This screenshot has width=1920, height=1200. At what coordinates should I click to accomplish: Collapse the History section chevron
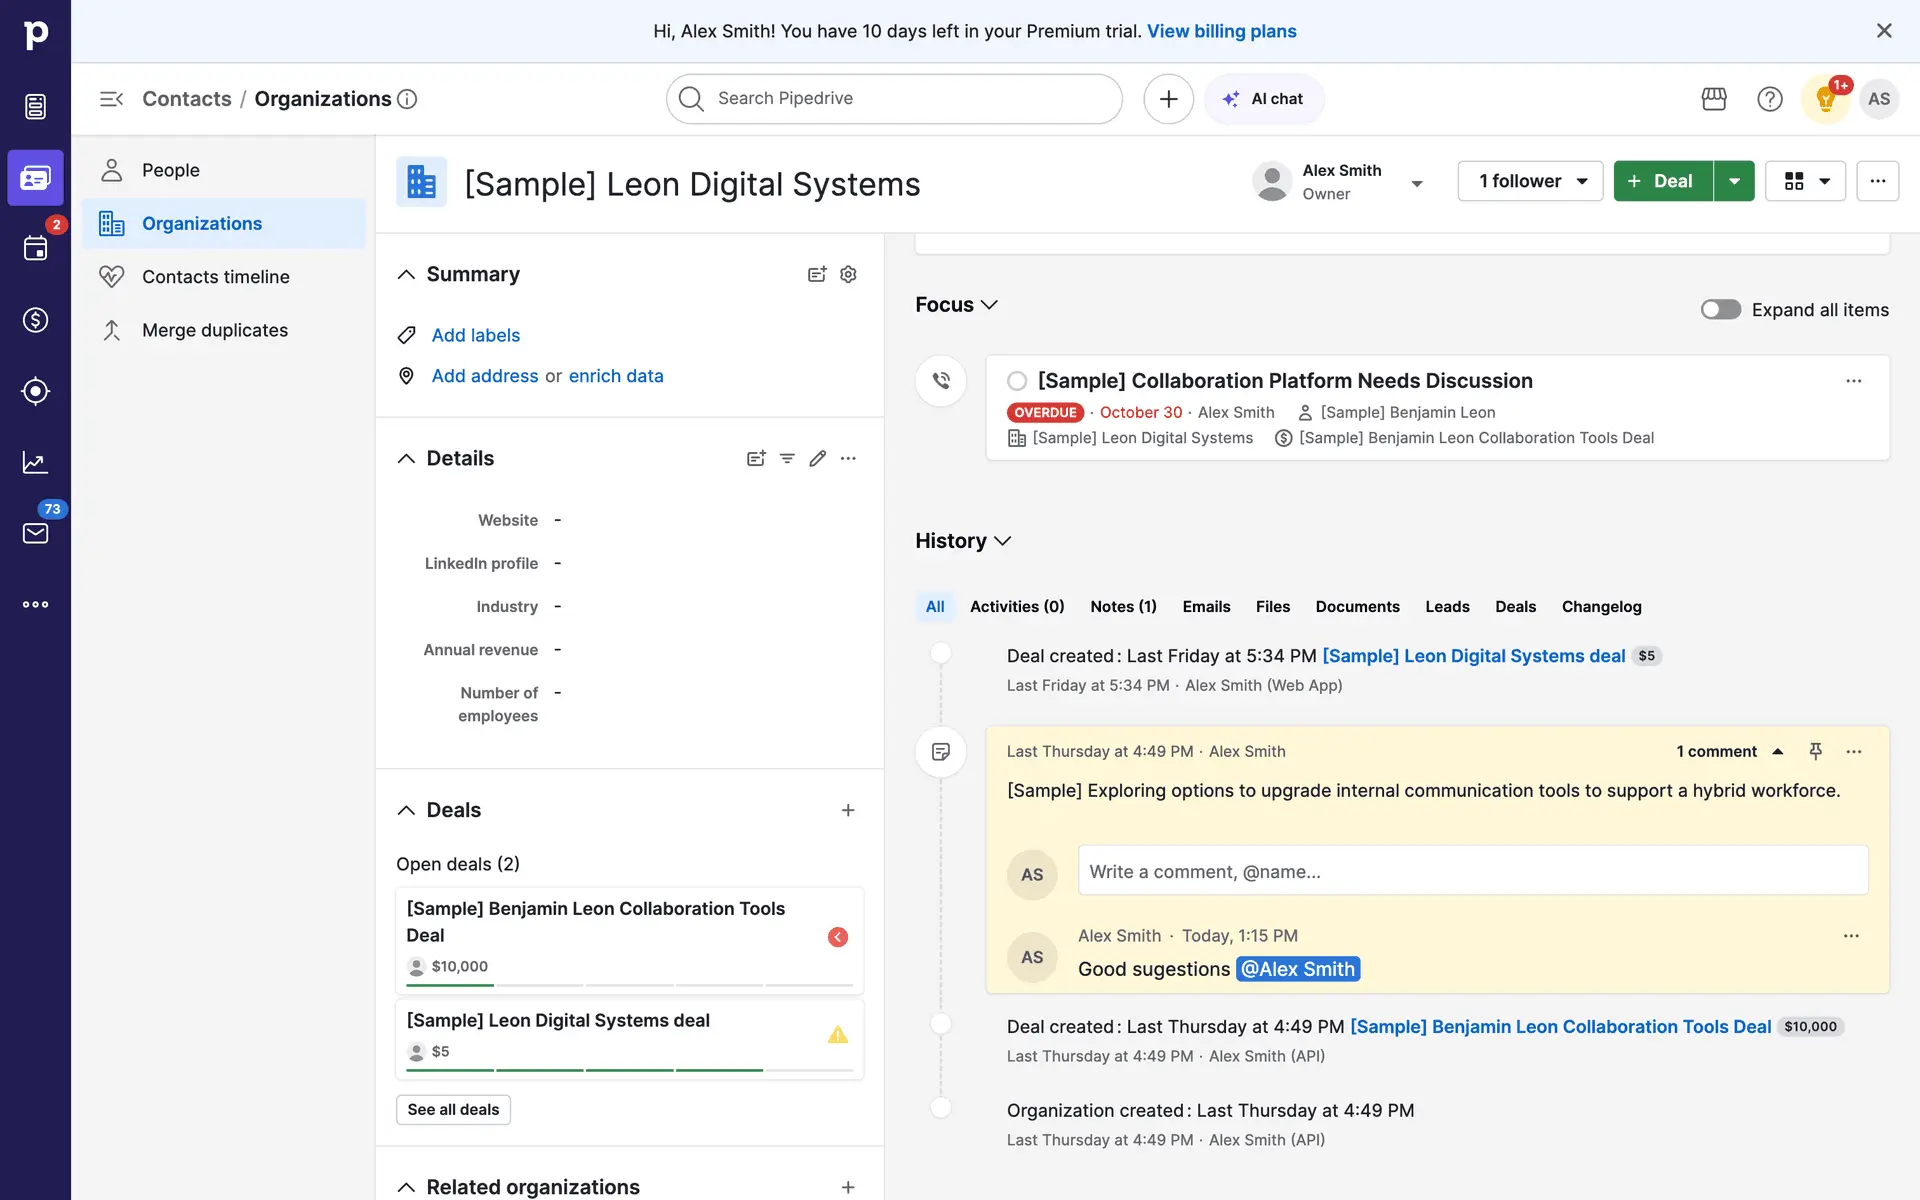1003,541
